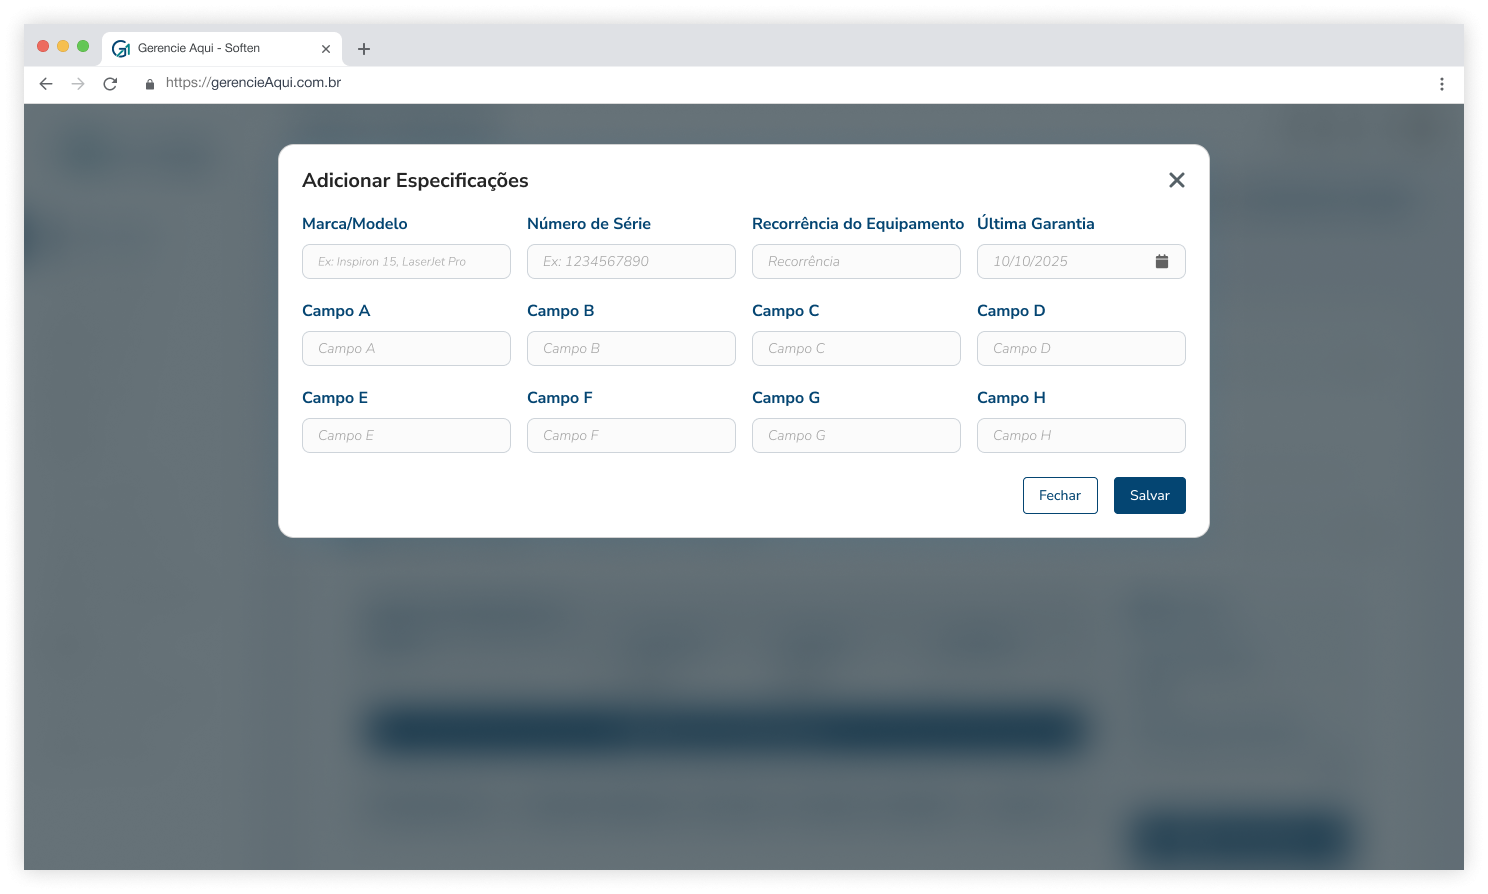The width and height of the screenshot is (1488, 894).
Task: Click the Campo A text field
Action: pyautogui.click(x=406, y=349)
